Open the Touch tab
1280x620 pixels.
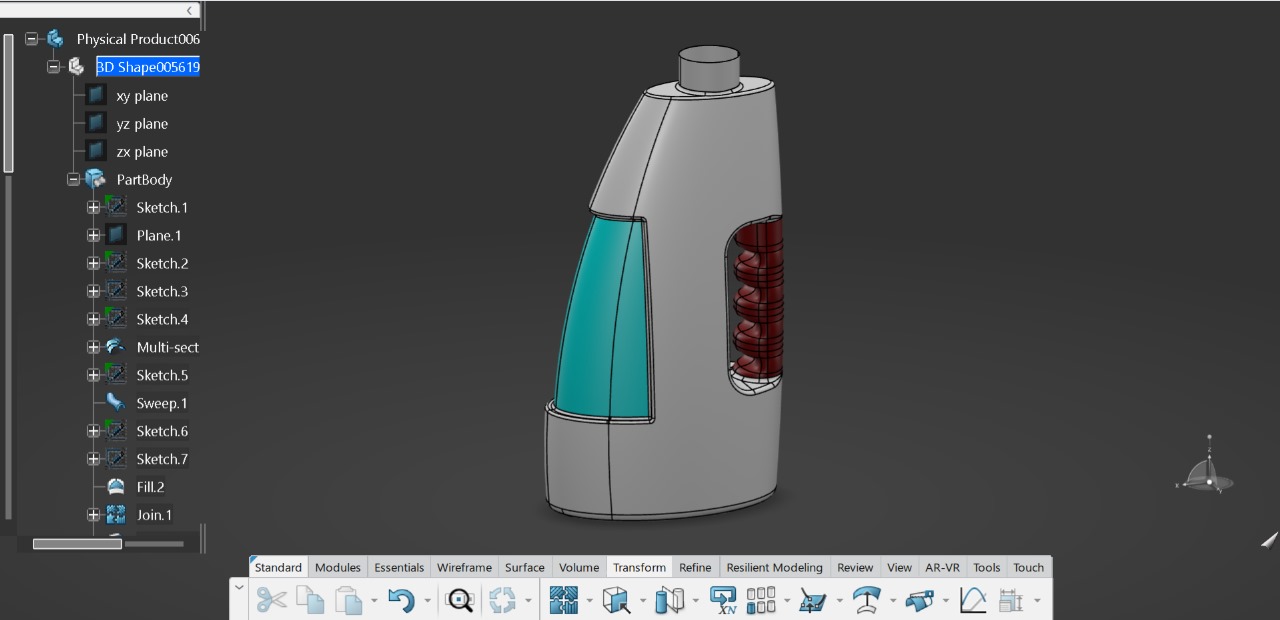1029,567
